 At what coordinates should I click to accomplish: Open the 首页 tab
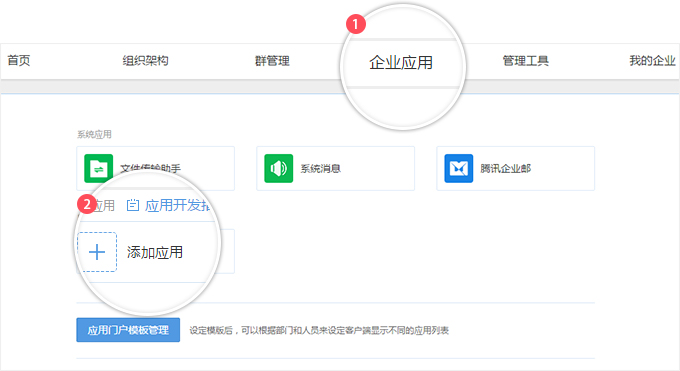[x=19, y=61]
